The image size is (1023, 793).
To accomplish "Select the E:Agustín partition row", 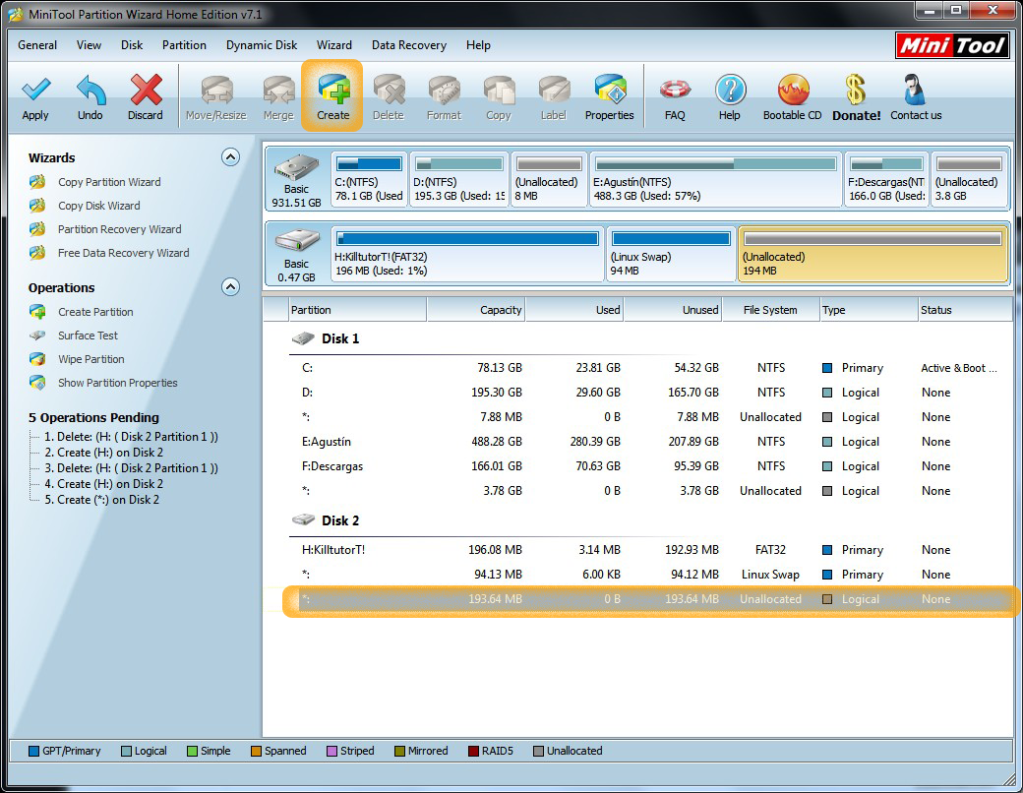I will click(650, 442).
